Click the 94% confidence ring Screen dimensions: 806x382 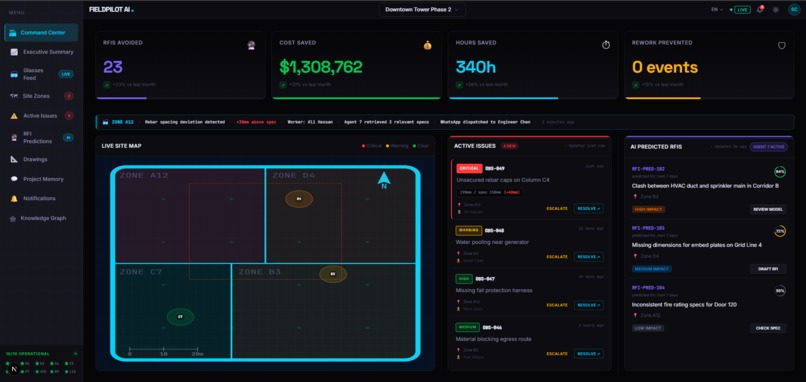point(780,172)
